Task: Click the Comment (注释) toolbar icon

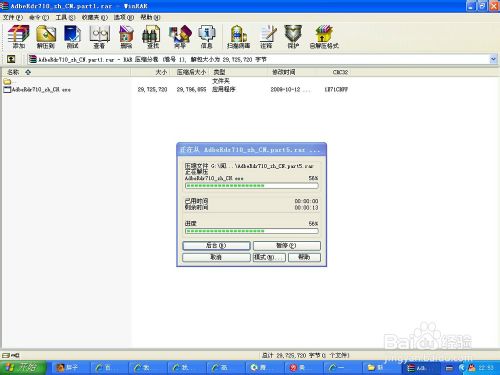Action: click(x=267, y=37)
